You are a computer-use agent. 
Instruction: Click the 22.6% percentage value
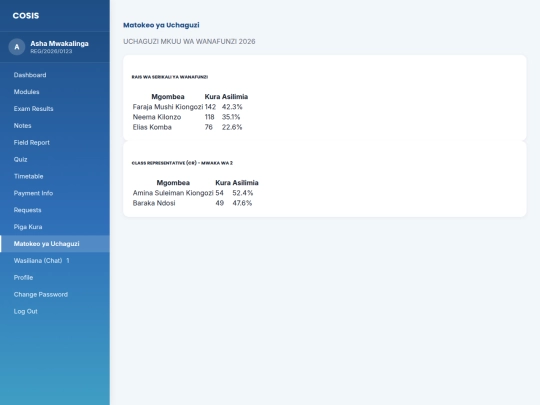coord(232,127)
